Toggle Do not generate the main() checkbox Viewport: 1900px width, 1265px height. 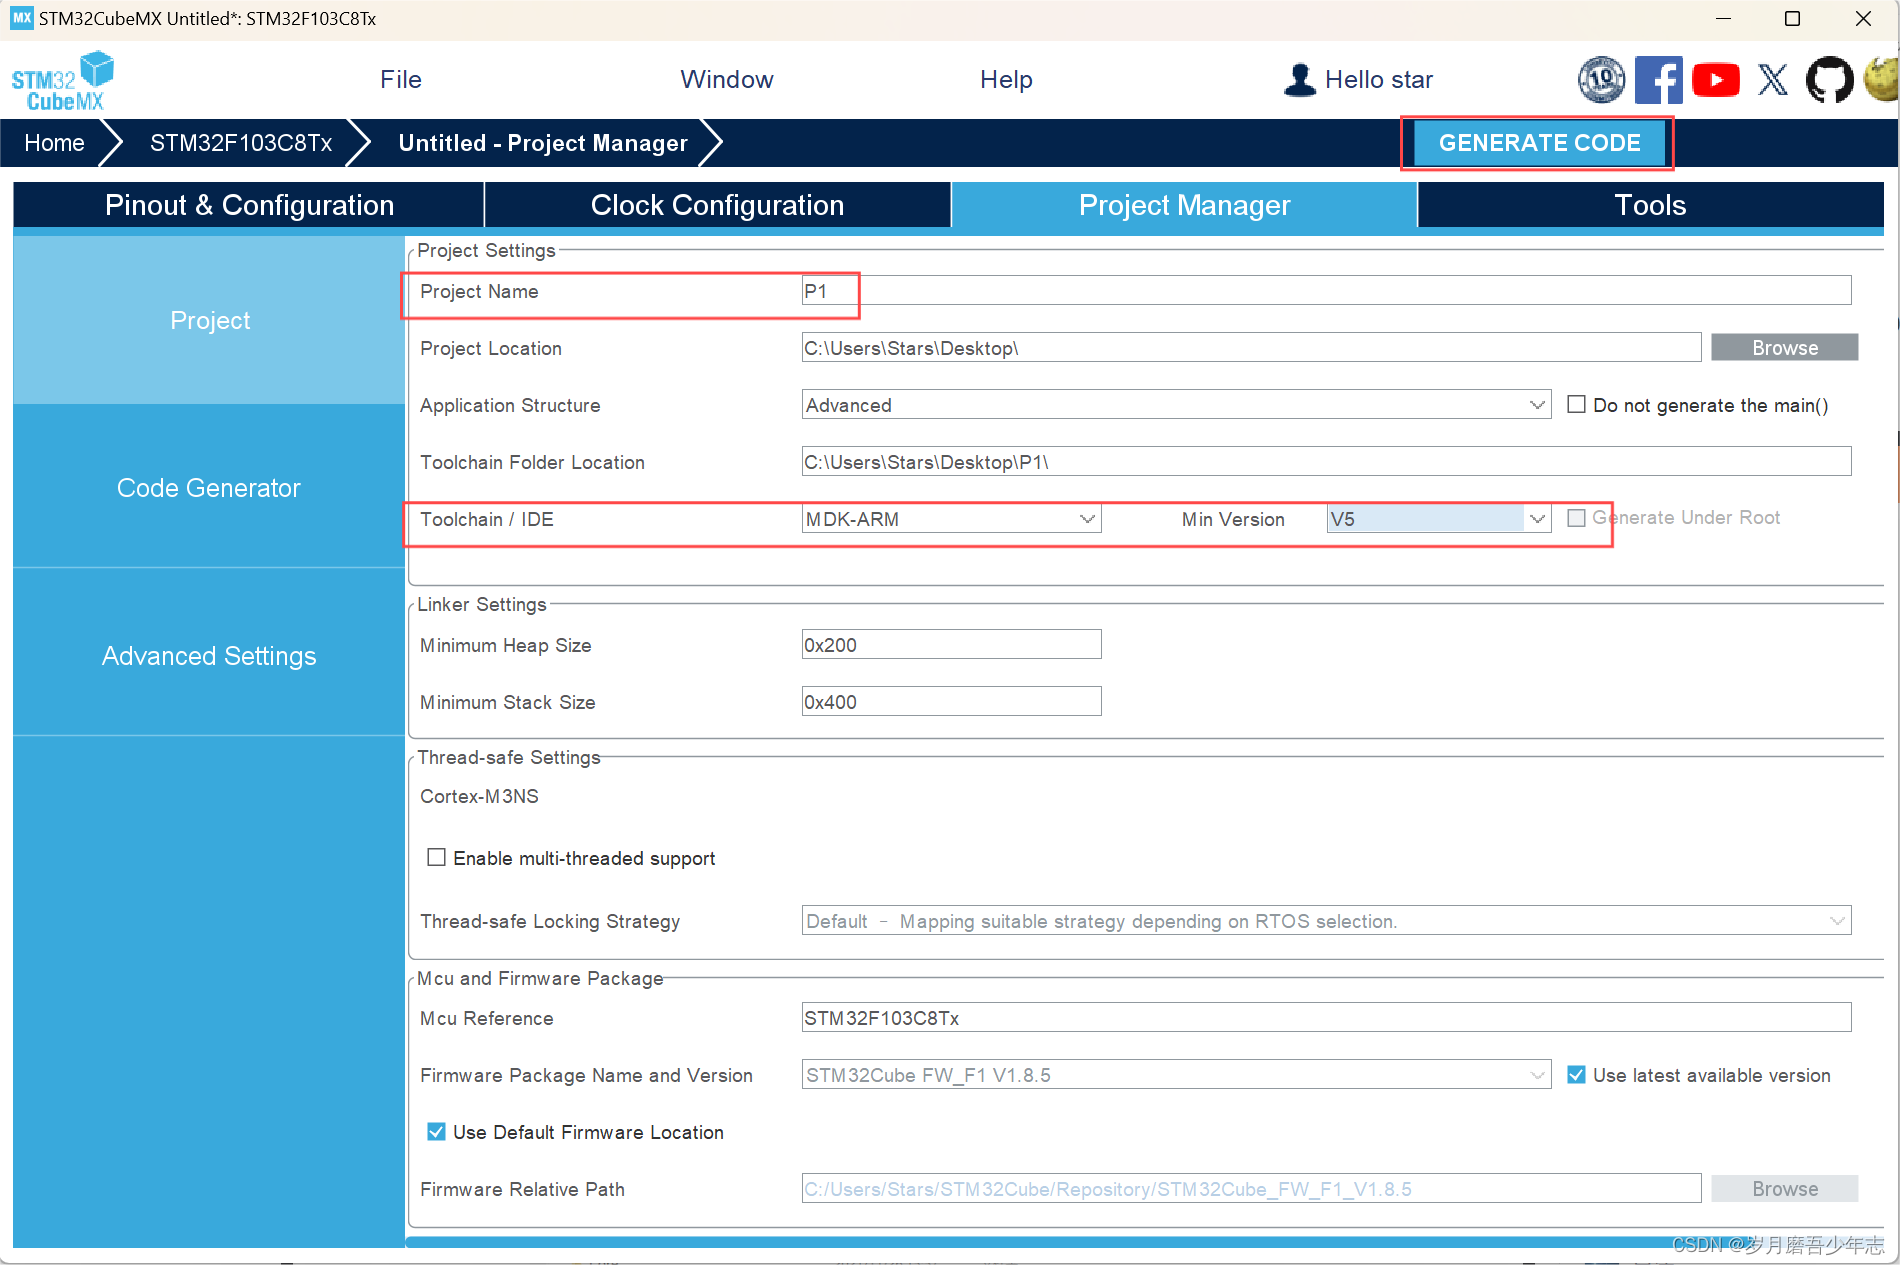[1576, 404]
